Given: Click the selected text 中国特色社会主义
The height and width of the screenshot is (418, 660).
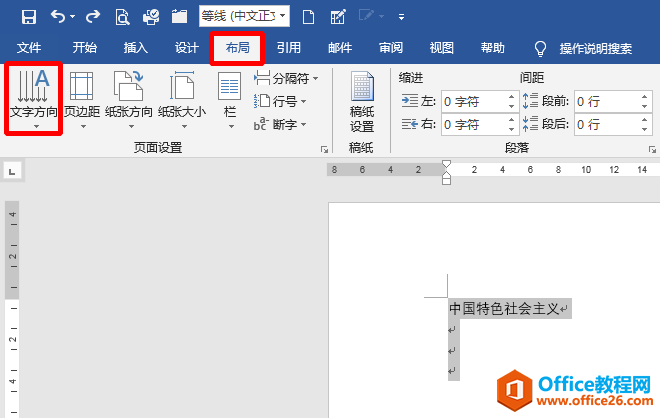Looking at the screenshot, I should click(504, 309).
